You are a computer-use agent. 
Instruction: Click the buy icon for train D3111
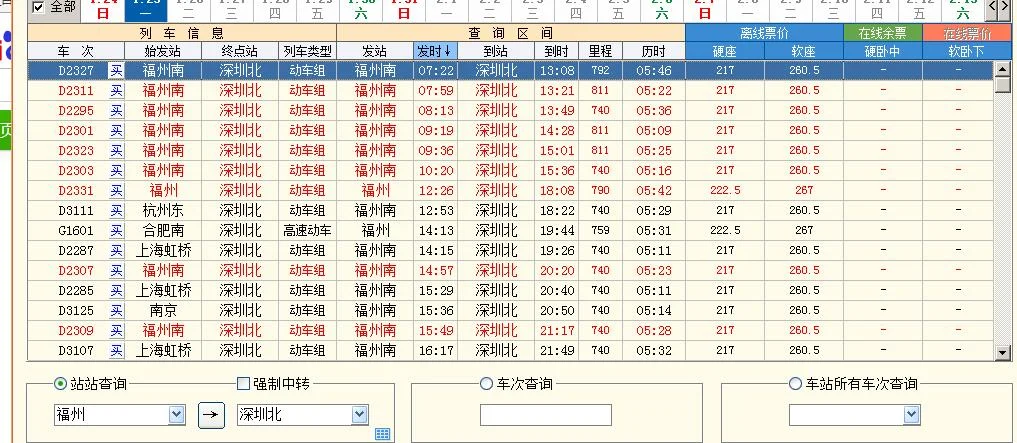[x=116, y=211]
